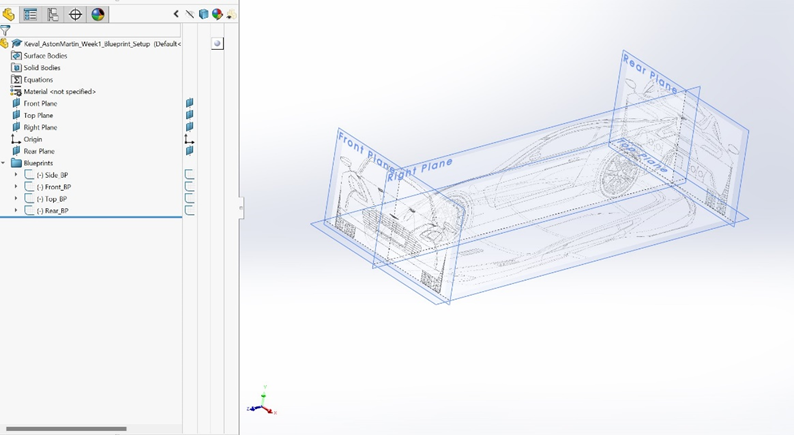Toggle Top_BP sketch visibility in display pane
Image resolution: width=794 pixels, height=435 pixels.
[189, 198]
